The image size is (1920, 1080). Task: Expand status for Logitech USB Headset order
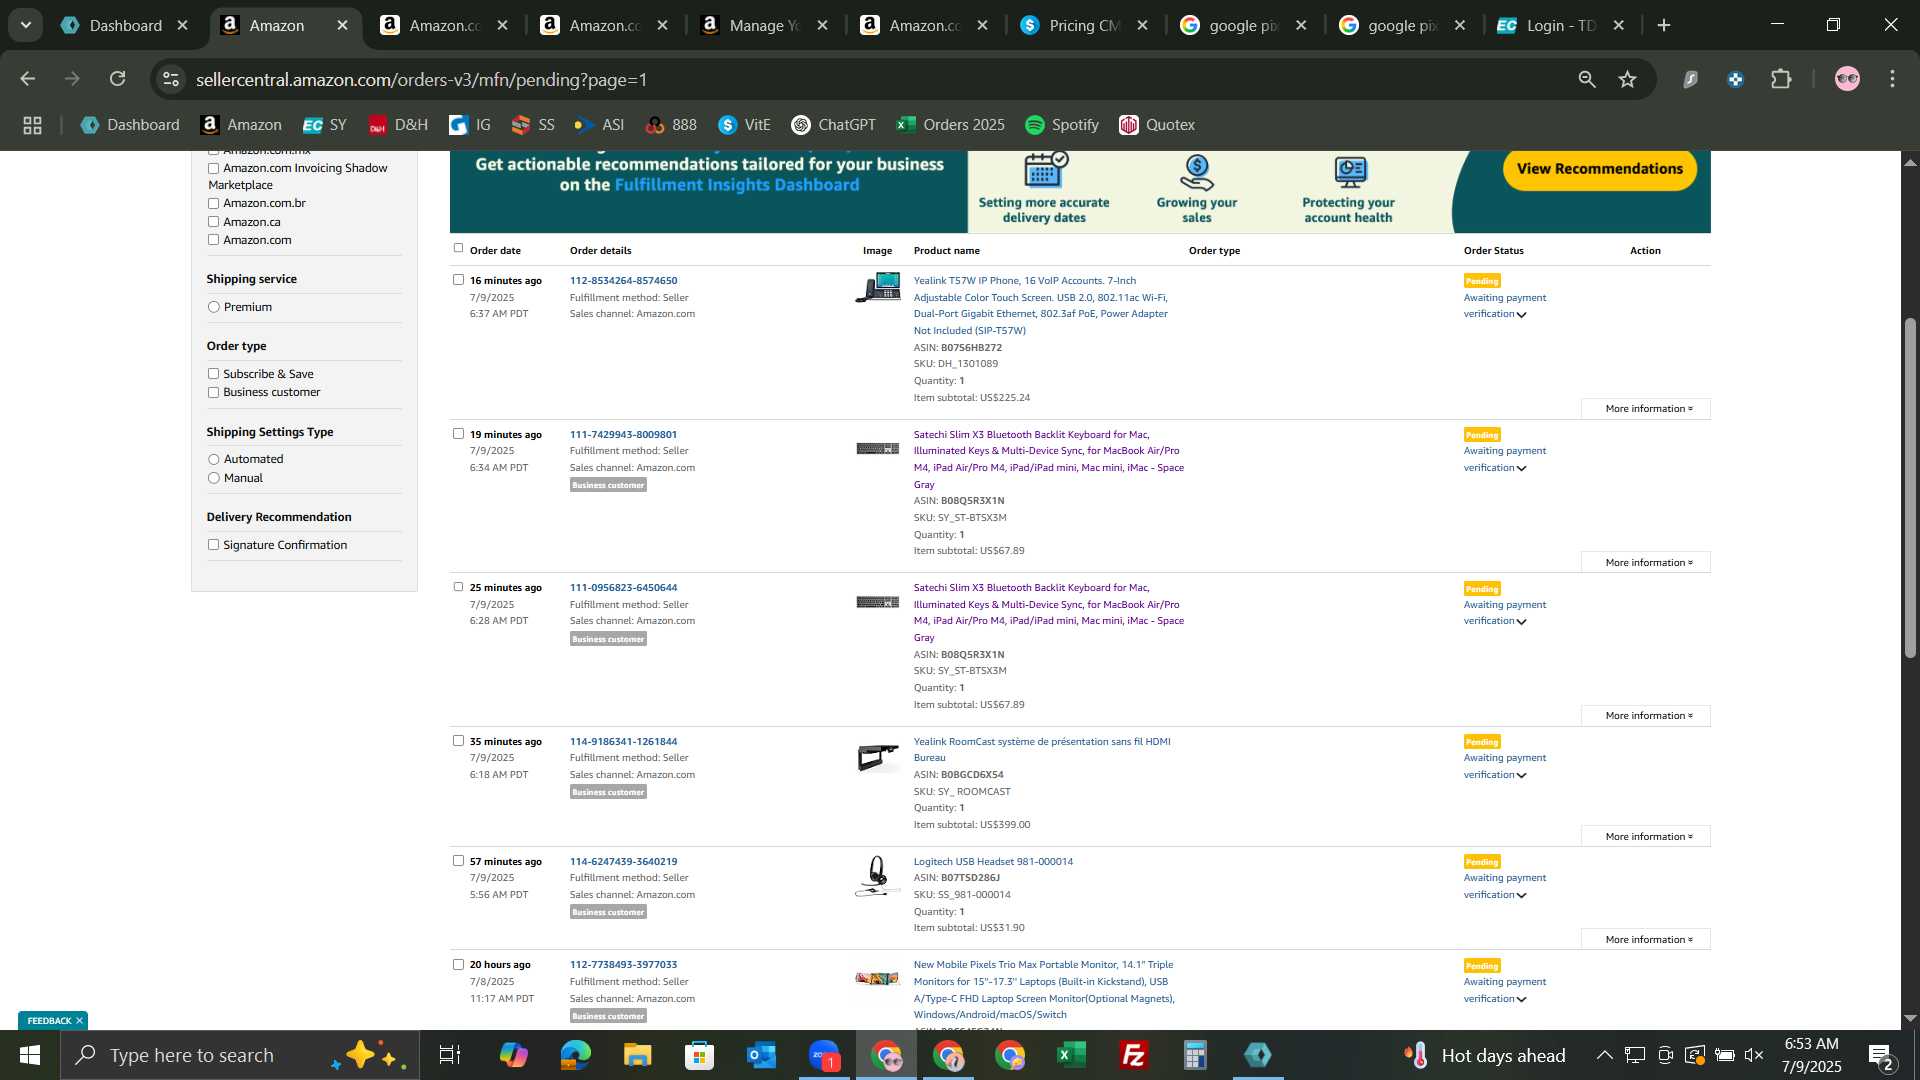click(1521, 896)
